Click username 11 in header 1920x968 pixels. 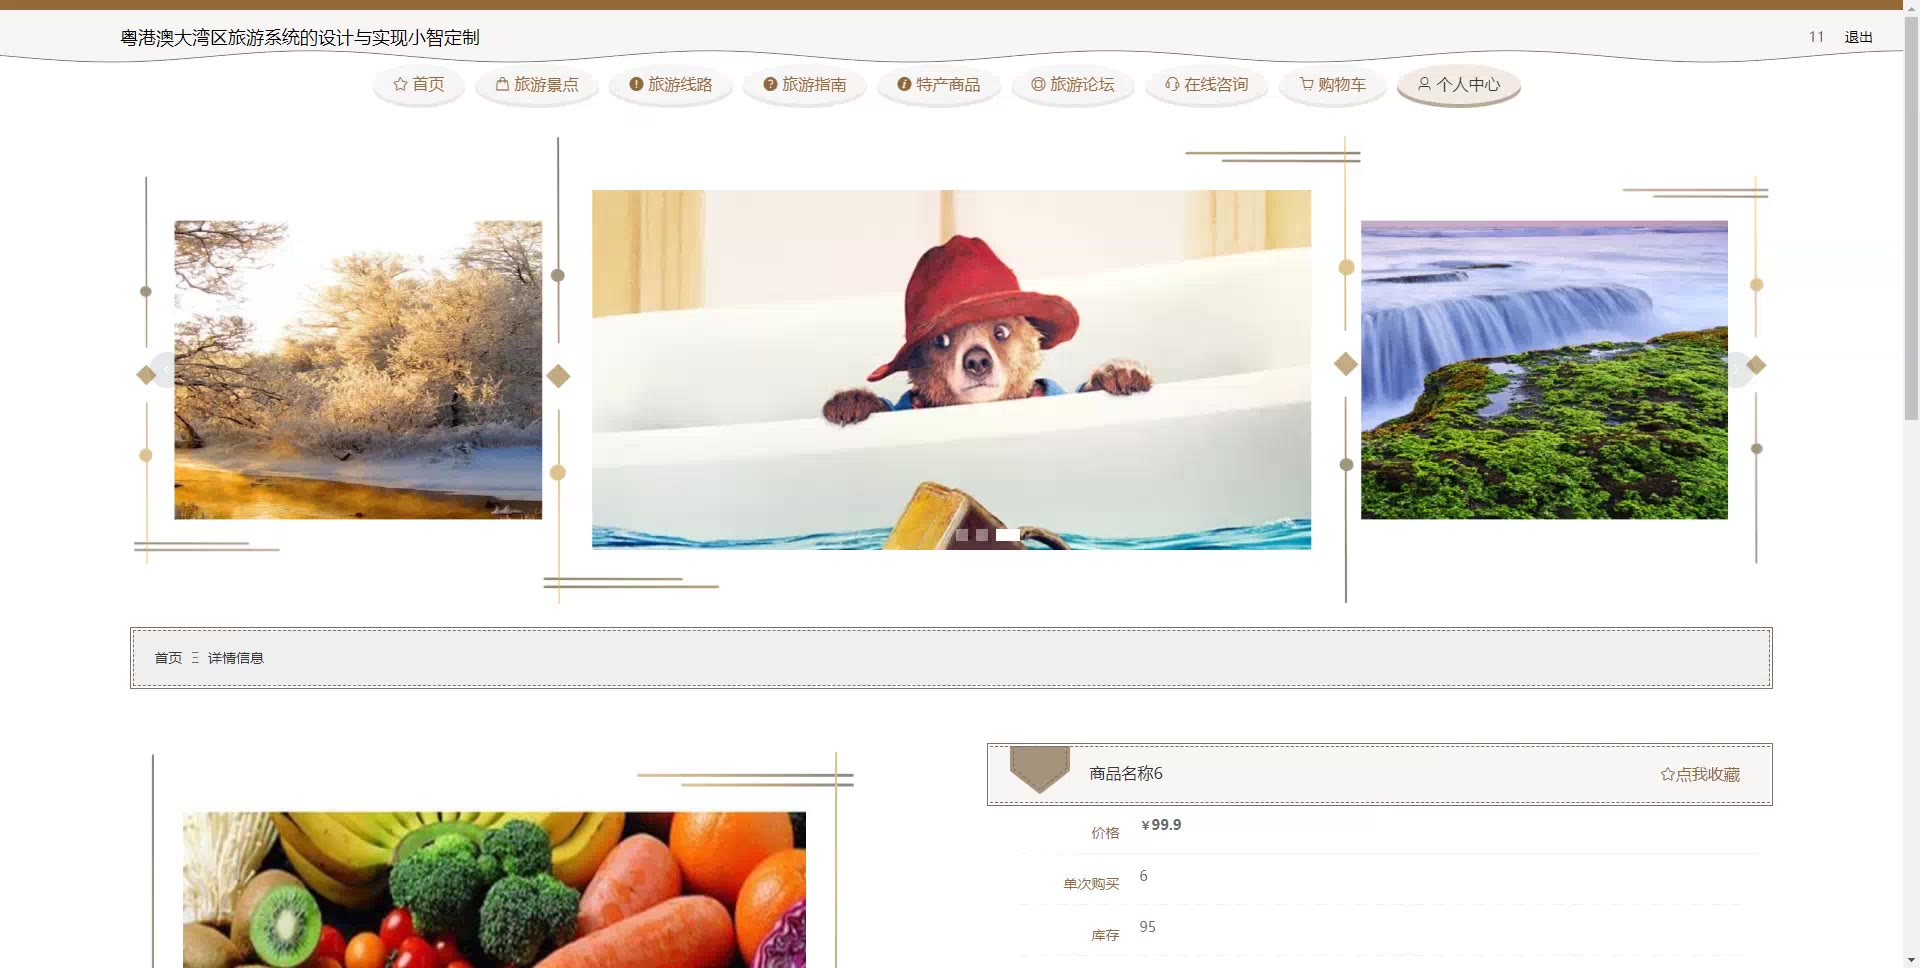point(1816,37)
